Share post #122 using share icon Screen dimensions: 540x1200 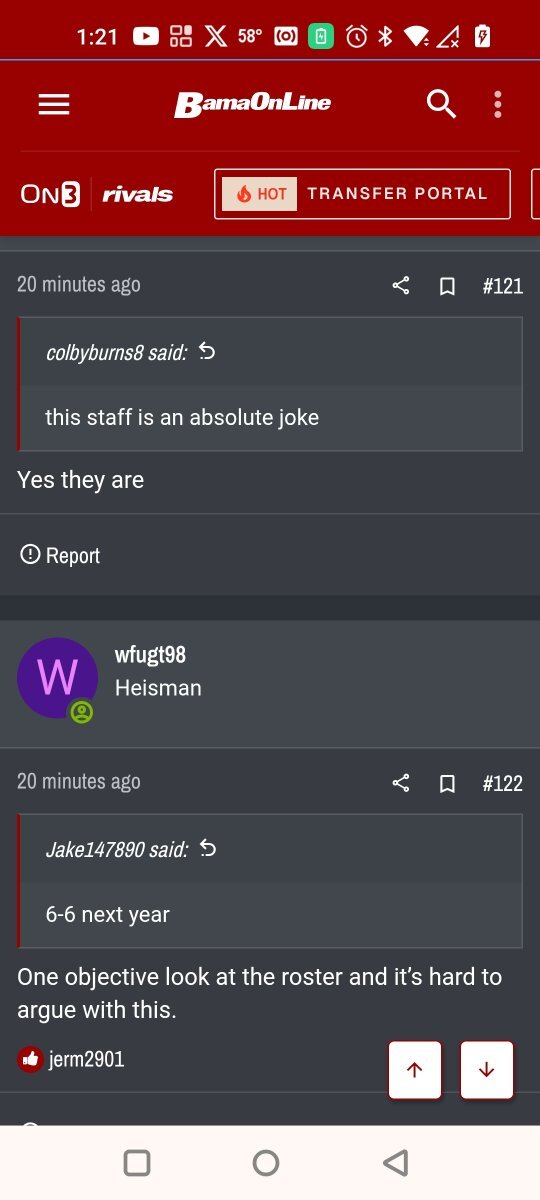pyautogui.click(x=401, y=783)
